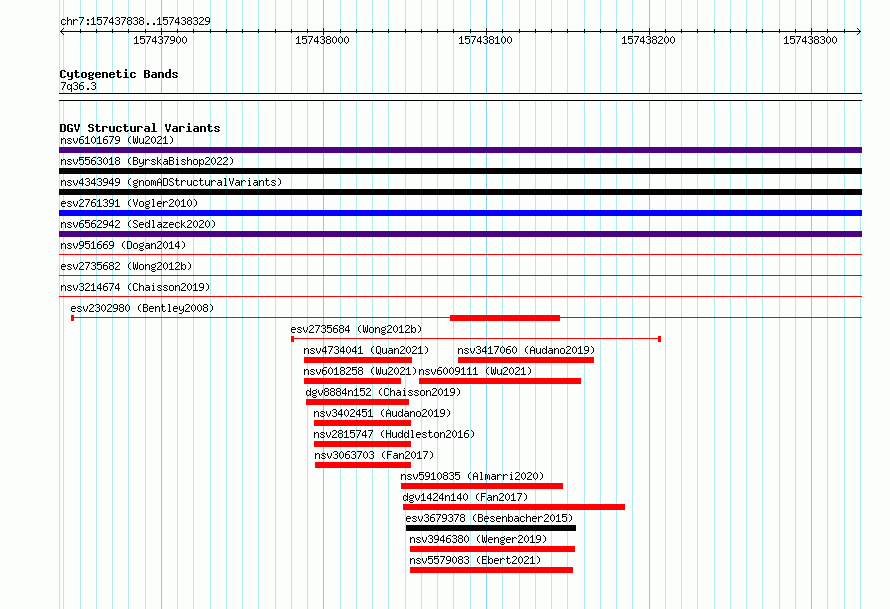The height and width of the screenshot is (609, 890).
Task: Click the nsv6101679 (Wu2021) variant label
Action: click(117, 140)
